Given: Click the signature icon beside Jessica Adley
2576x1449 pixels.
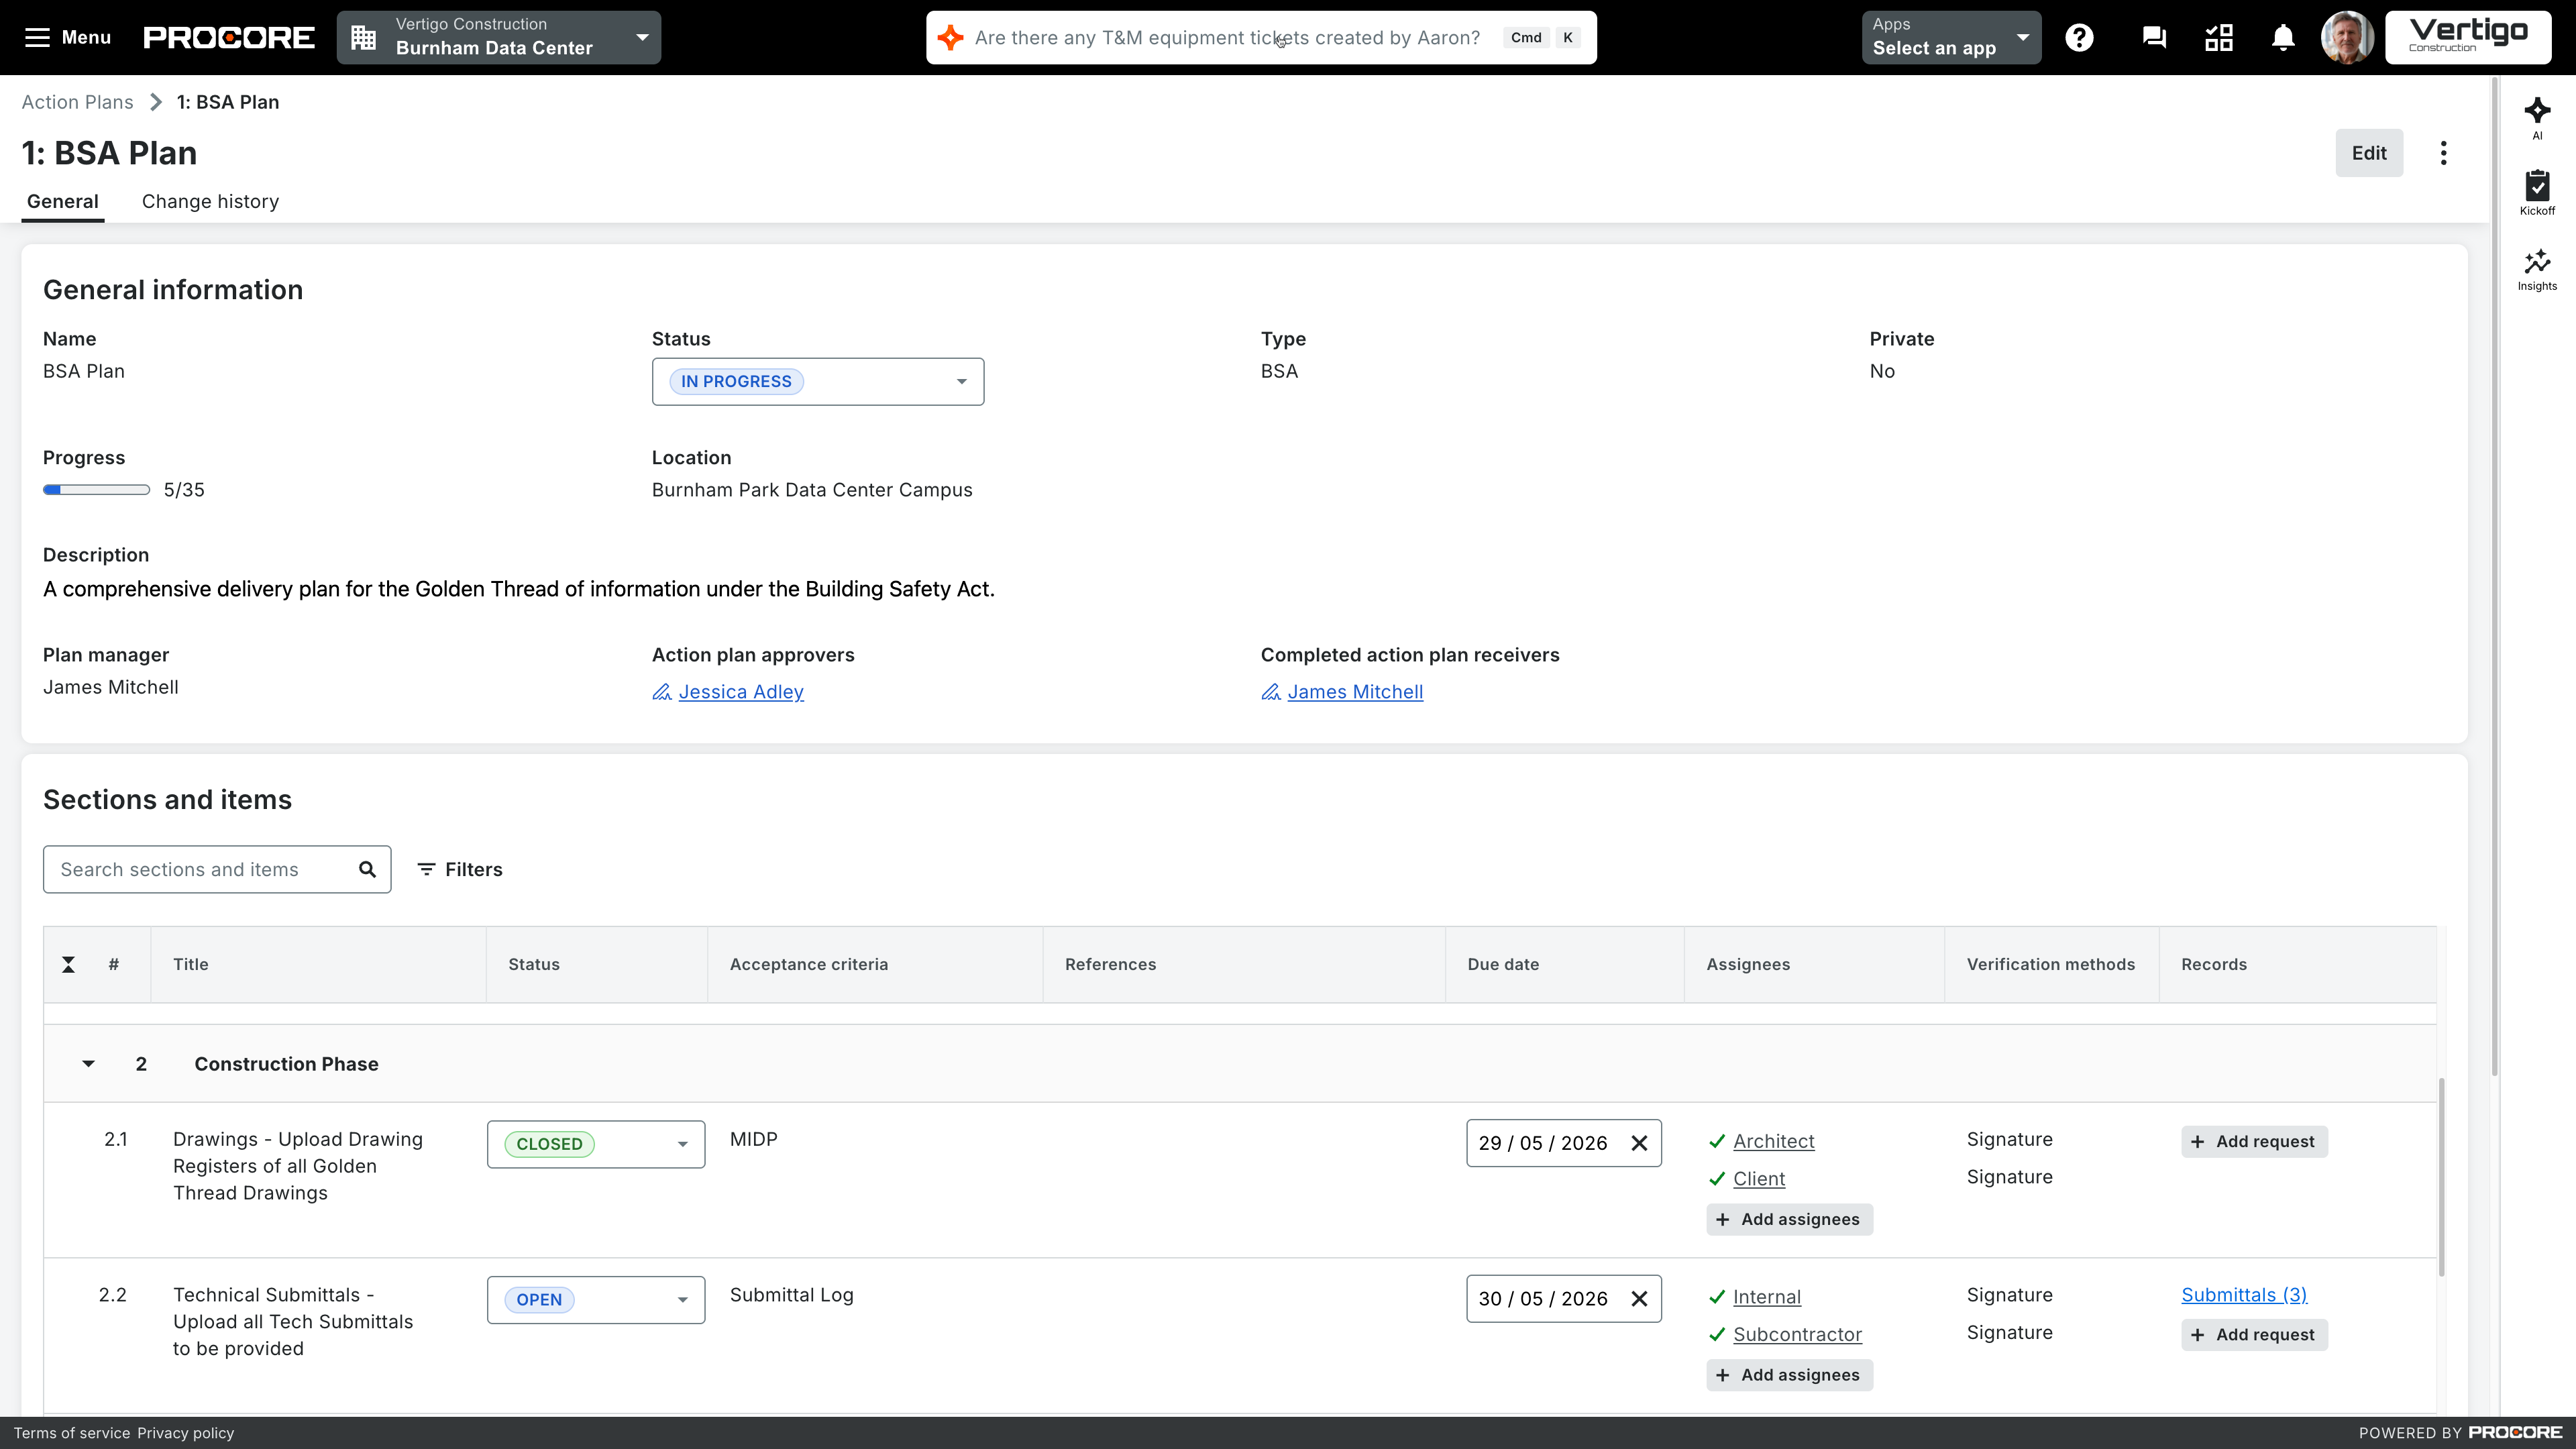Looking at the screenshot, I should [x=662, y=692].
